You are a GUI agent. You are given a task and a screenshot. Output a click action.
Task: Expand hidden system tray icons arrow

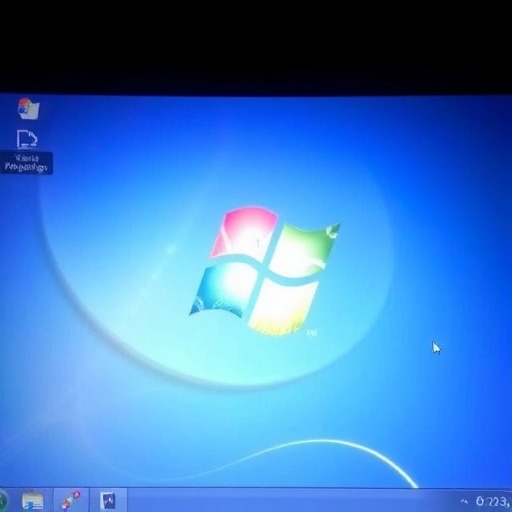[x=464, y=501]
